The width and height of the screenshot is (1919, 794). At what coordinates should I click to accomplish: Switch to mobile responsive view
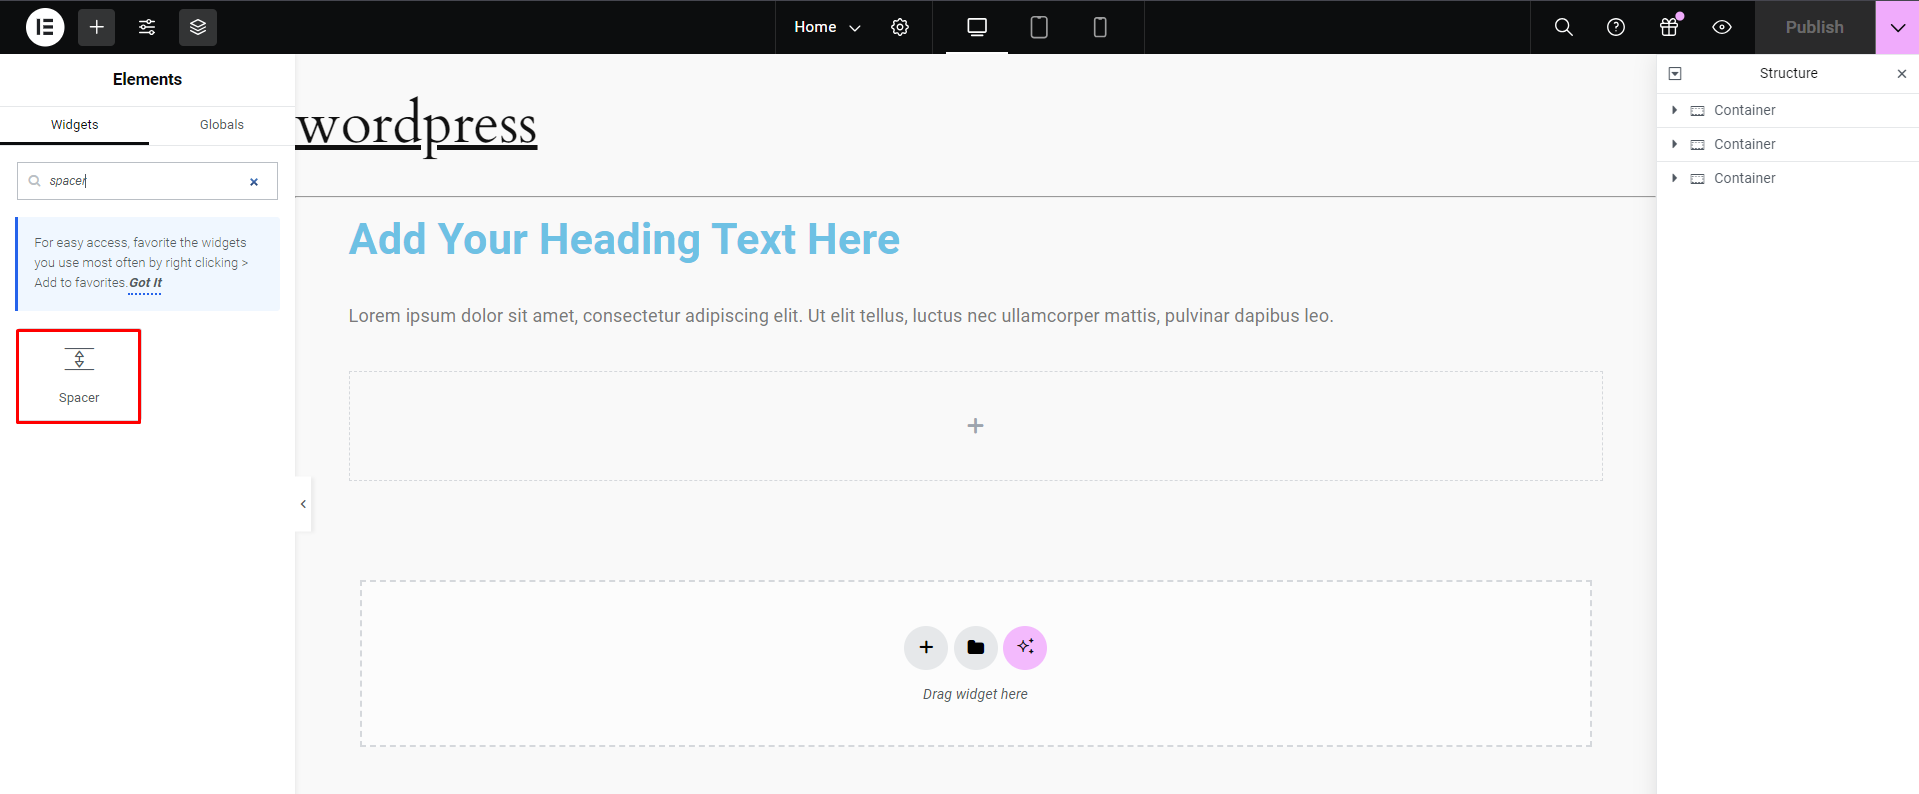click(1100, 27)
